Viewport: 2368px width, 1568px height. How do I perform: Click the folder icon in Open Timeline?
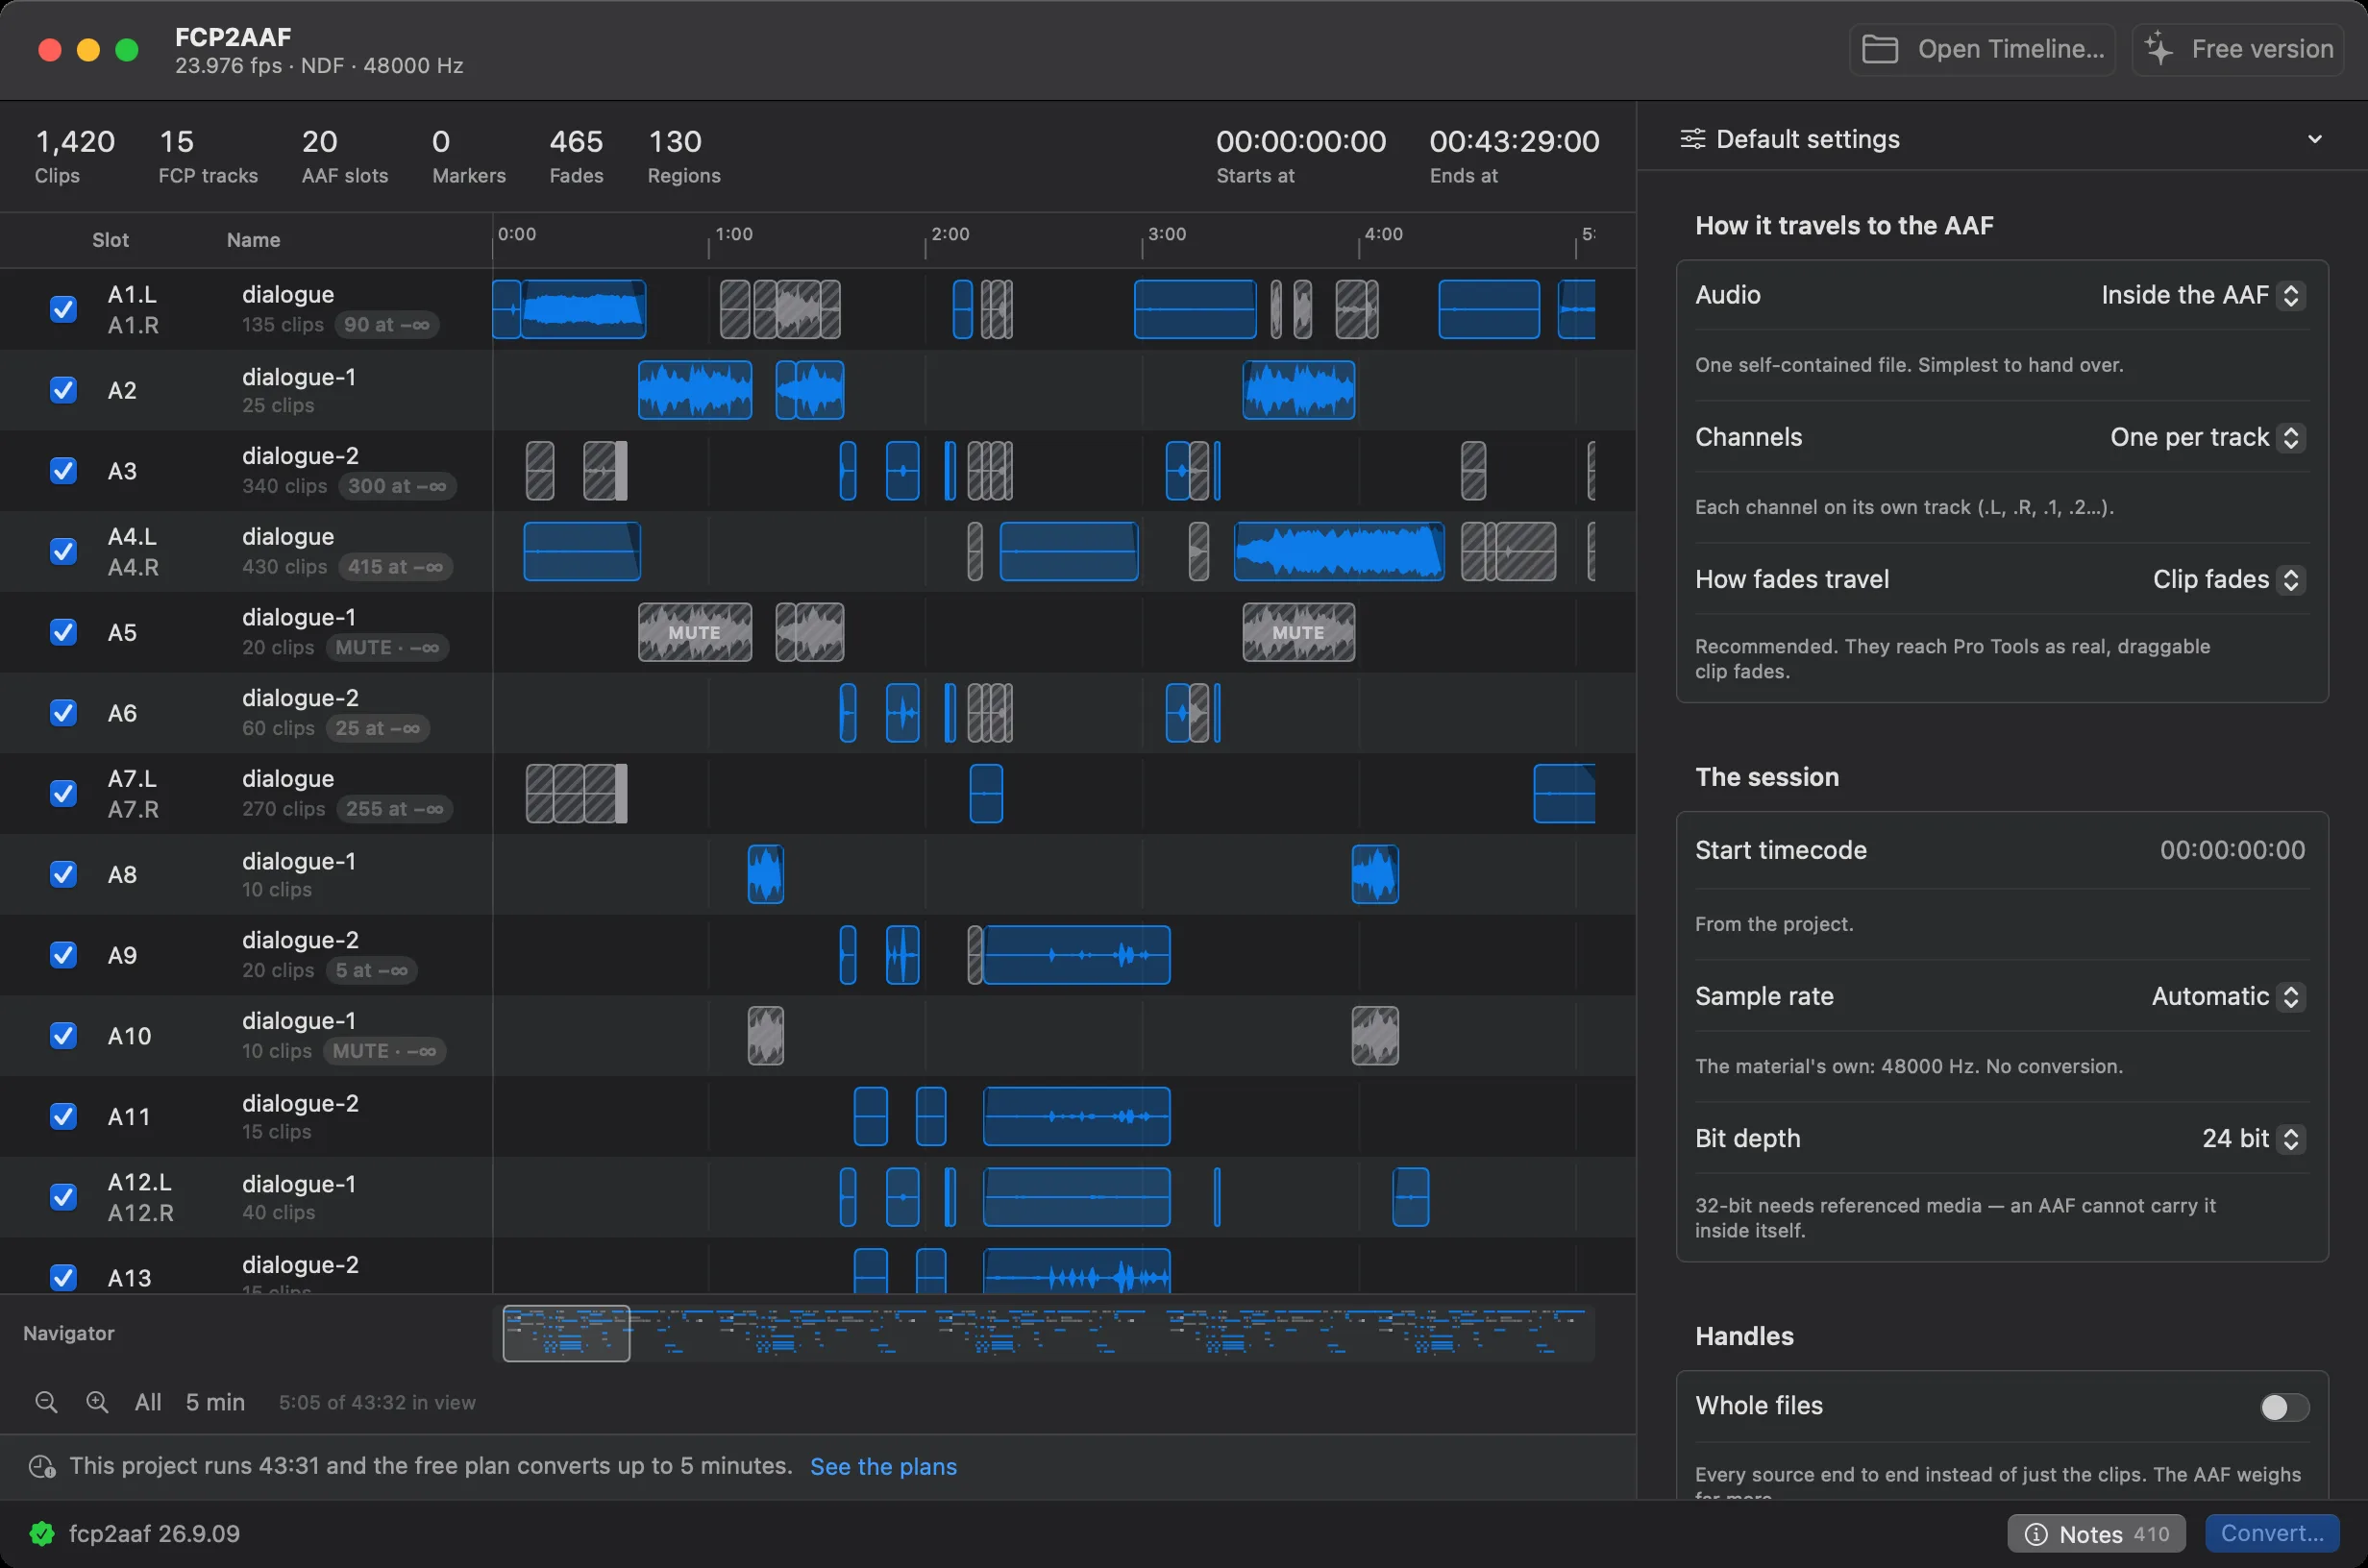click(x=1880, y=49)
